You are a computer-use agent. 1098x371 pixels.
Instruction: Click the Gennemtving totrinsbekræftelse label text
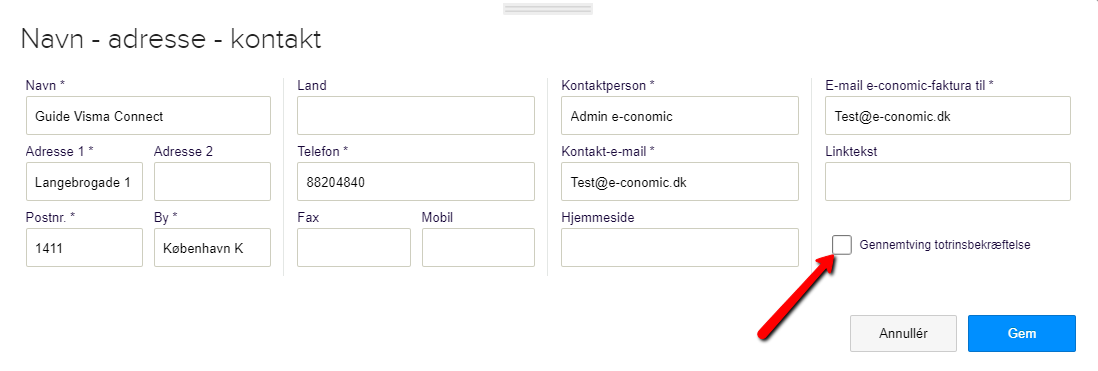[945, 245]
